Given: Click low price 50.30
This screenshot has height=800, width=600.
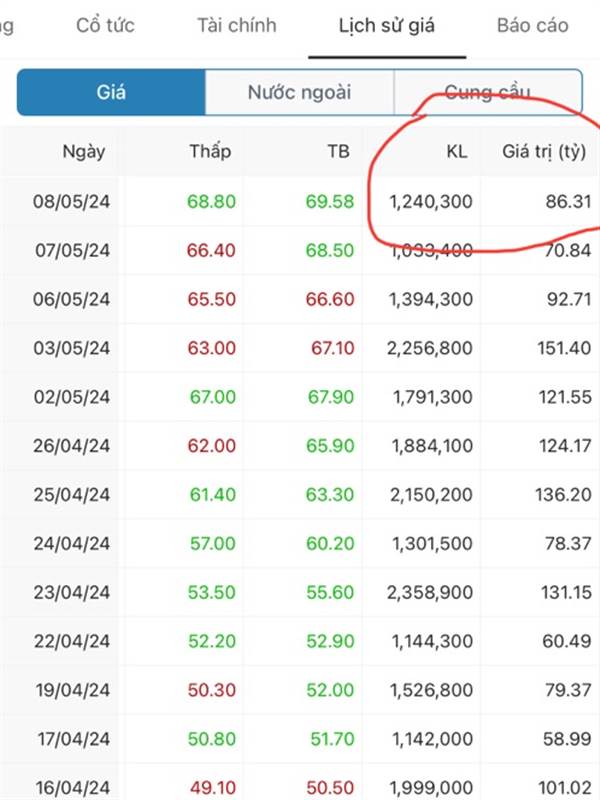Looking at the screenshot, I should 212,690.
